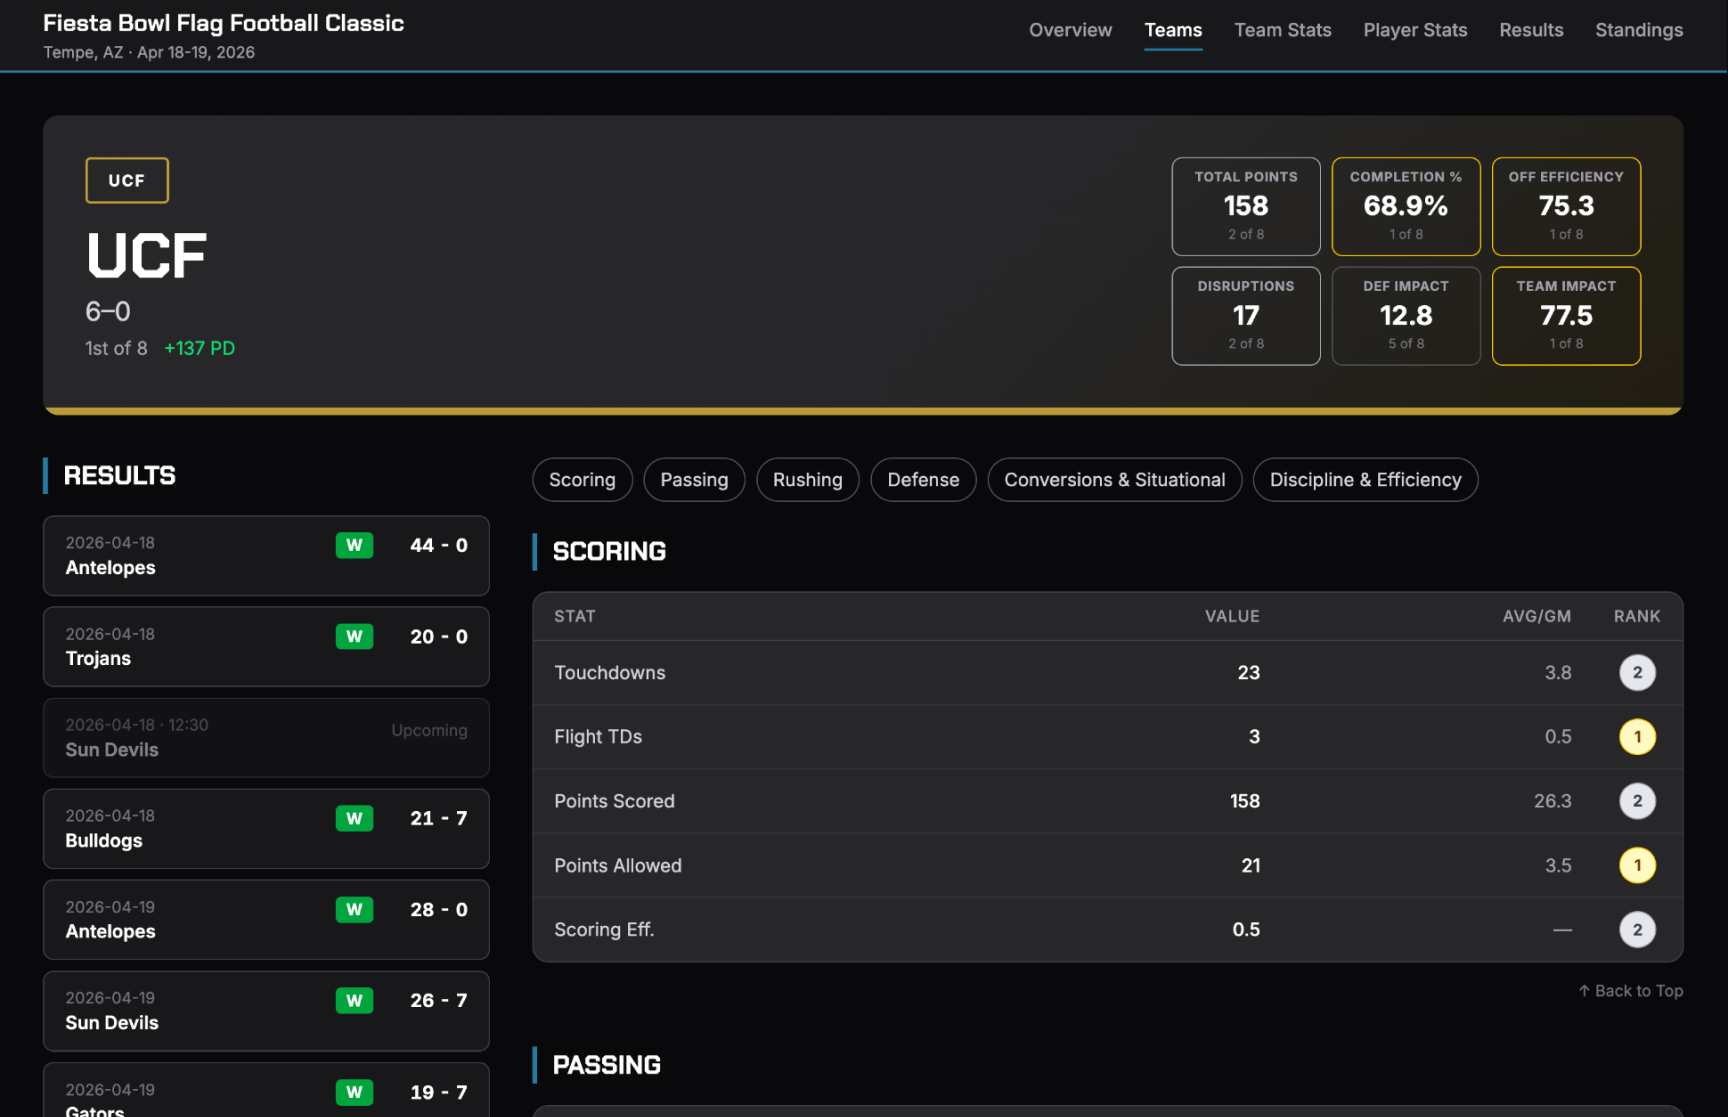This screenshot has width=1728, height=1117.
Task: Open the 44 - 0 Antelopes result
Action: point(266,556)
